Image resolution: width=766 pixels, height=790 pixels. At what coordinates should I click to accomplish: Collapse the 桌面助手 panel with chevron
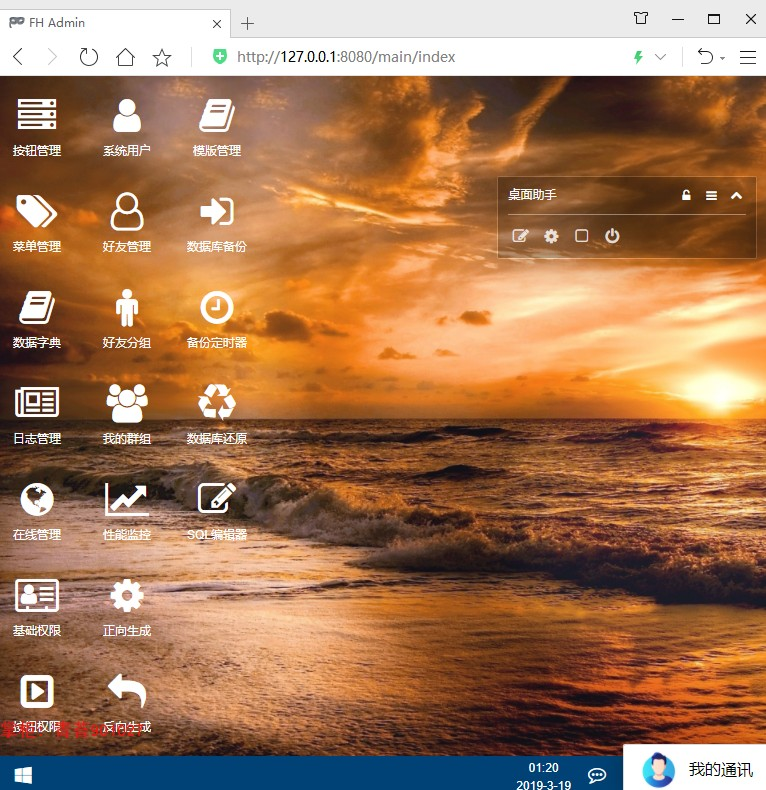[x=736, y=195]
